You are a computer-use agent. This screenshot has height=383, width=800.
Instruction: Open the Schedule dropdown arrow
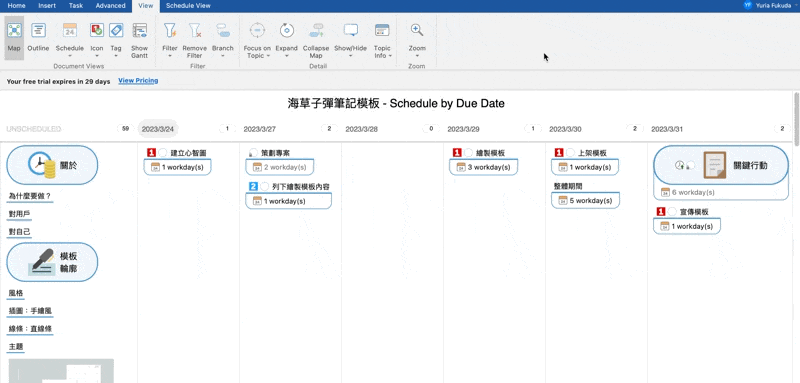[70, 56]
